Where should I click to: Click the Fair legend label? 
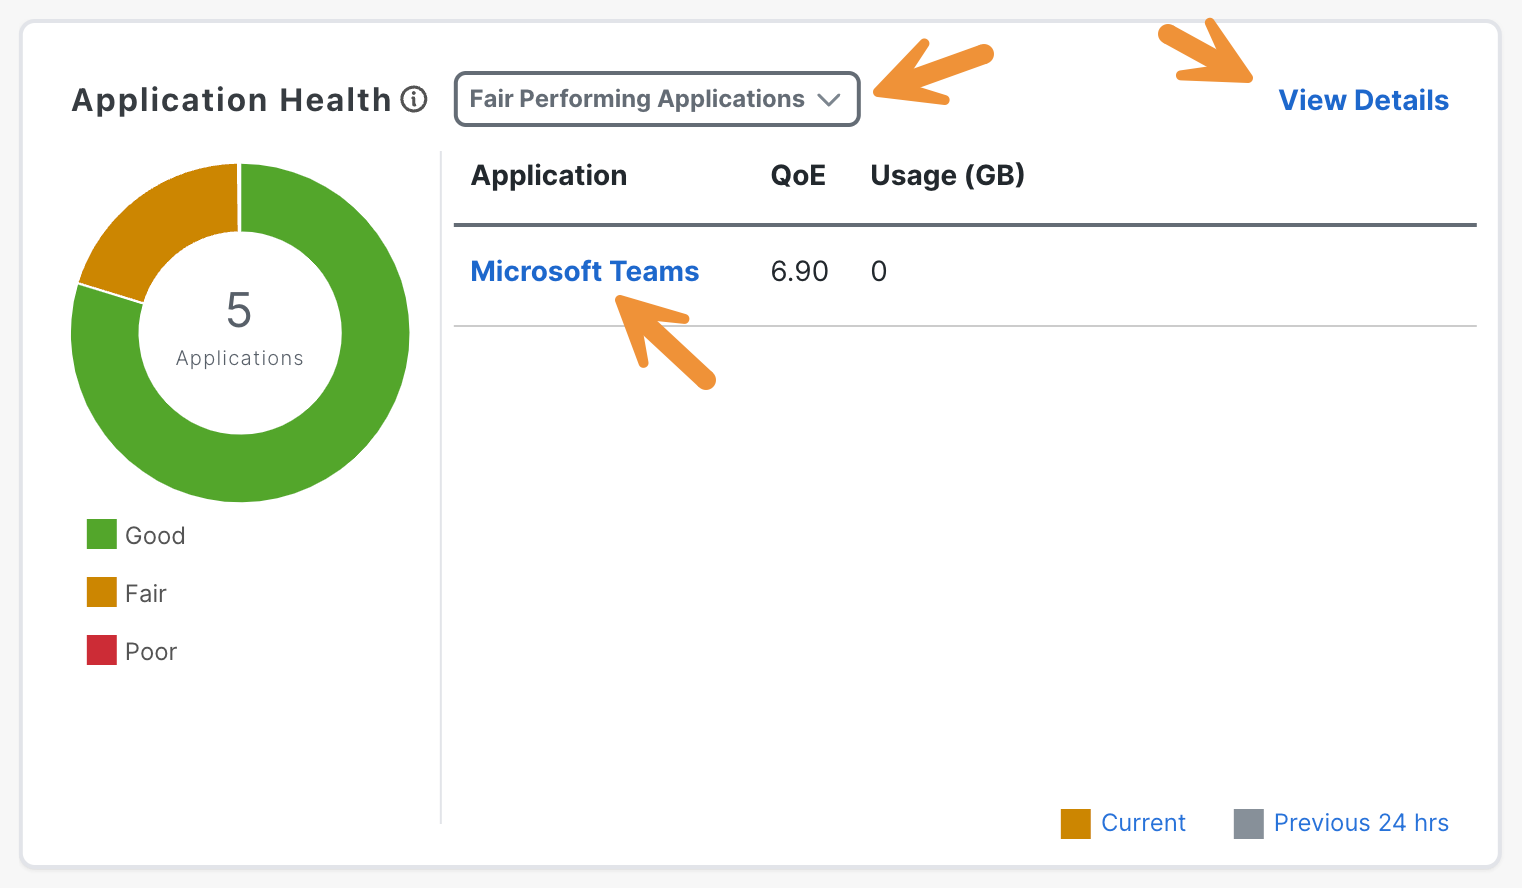(146, 593)
